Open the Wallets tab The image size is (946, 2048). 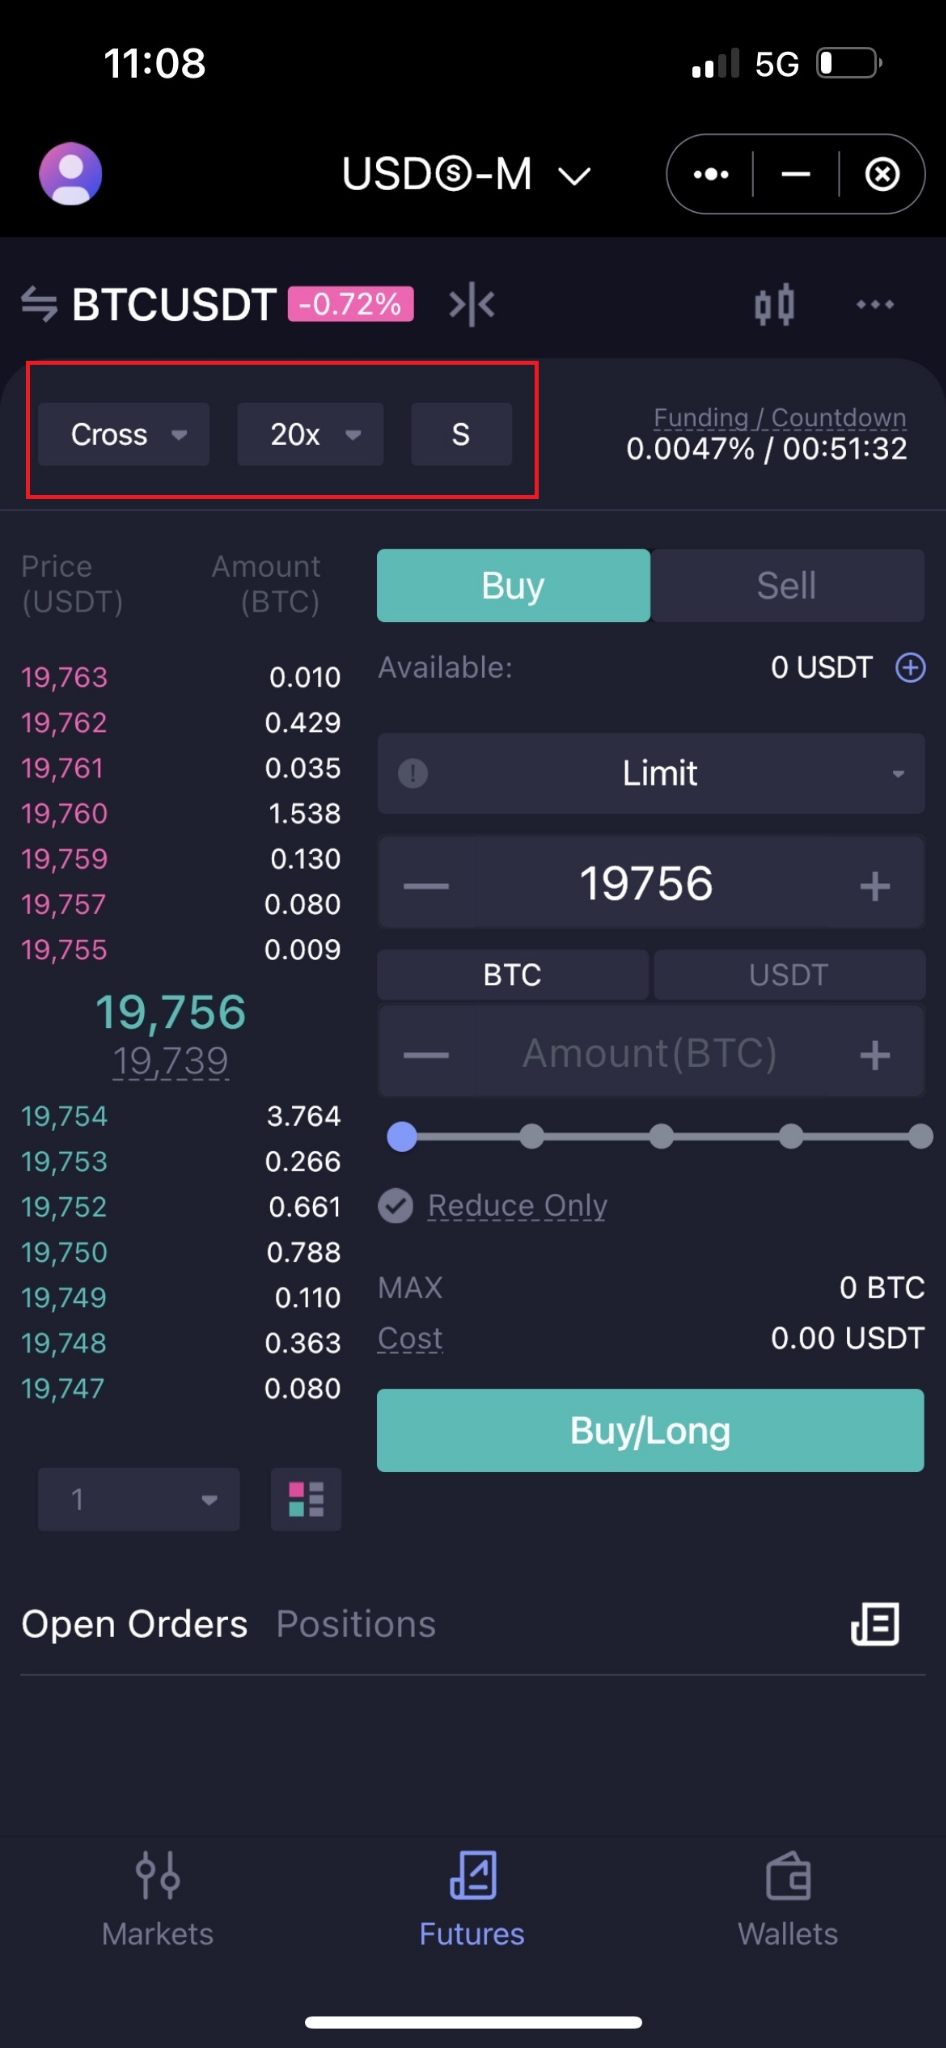click(x=788, y=1896)
